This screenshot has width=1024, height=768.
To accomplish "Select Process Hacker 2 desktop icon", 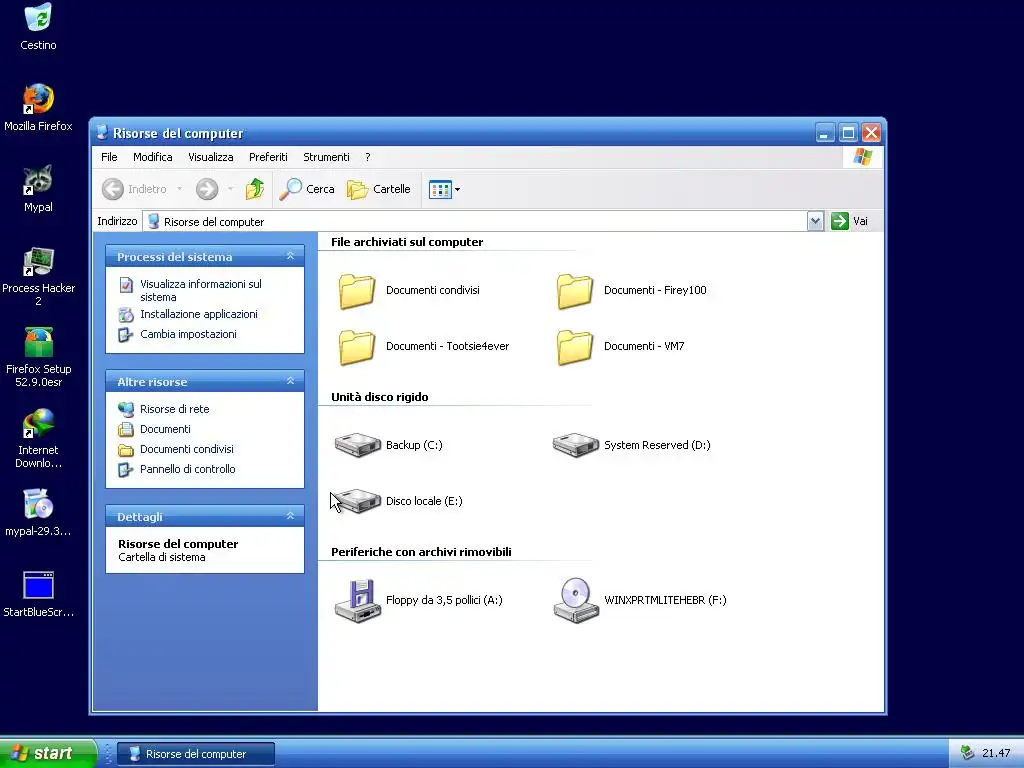I will click(x=38, y=276).
